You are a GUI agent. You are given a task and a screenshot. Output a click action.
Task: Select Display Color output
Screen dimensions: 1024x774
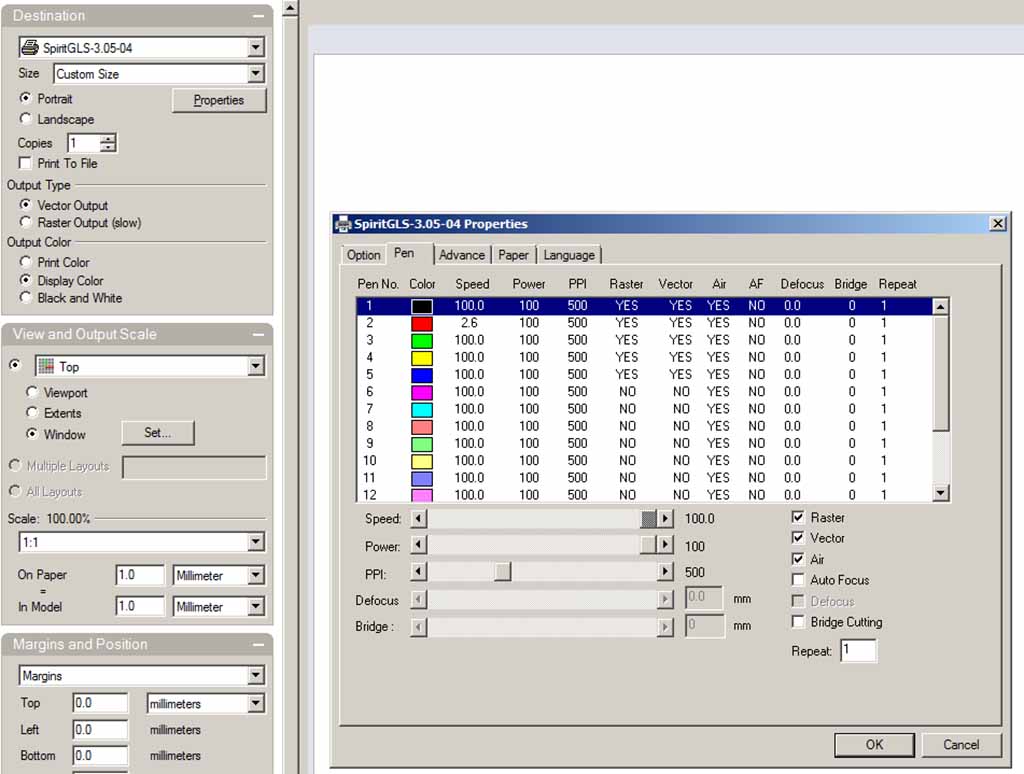[x=25, y=280]
